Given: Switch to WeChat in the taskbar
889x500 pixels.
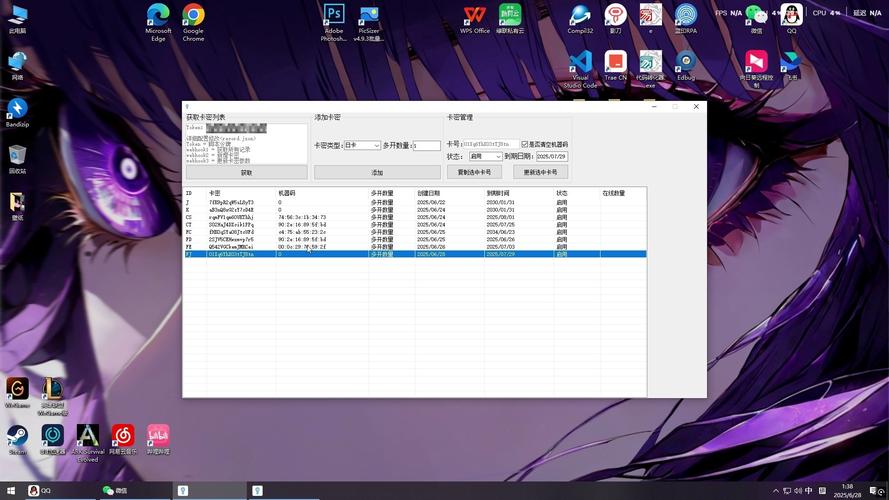Looking at the screenshot, I should 115,491.
